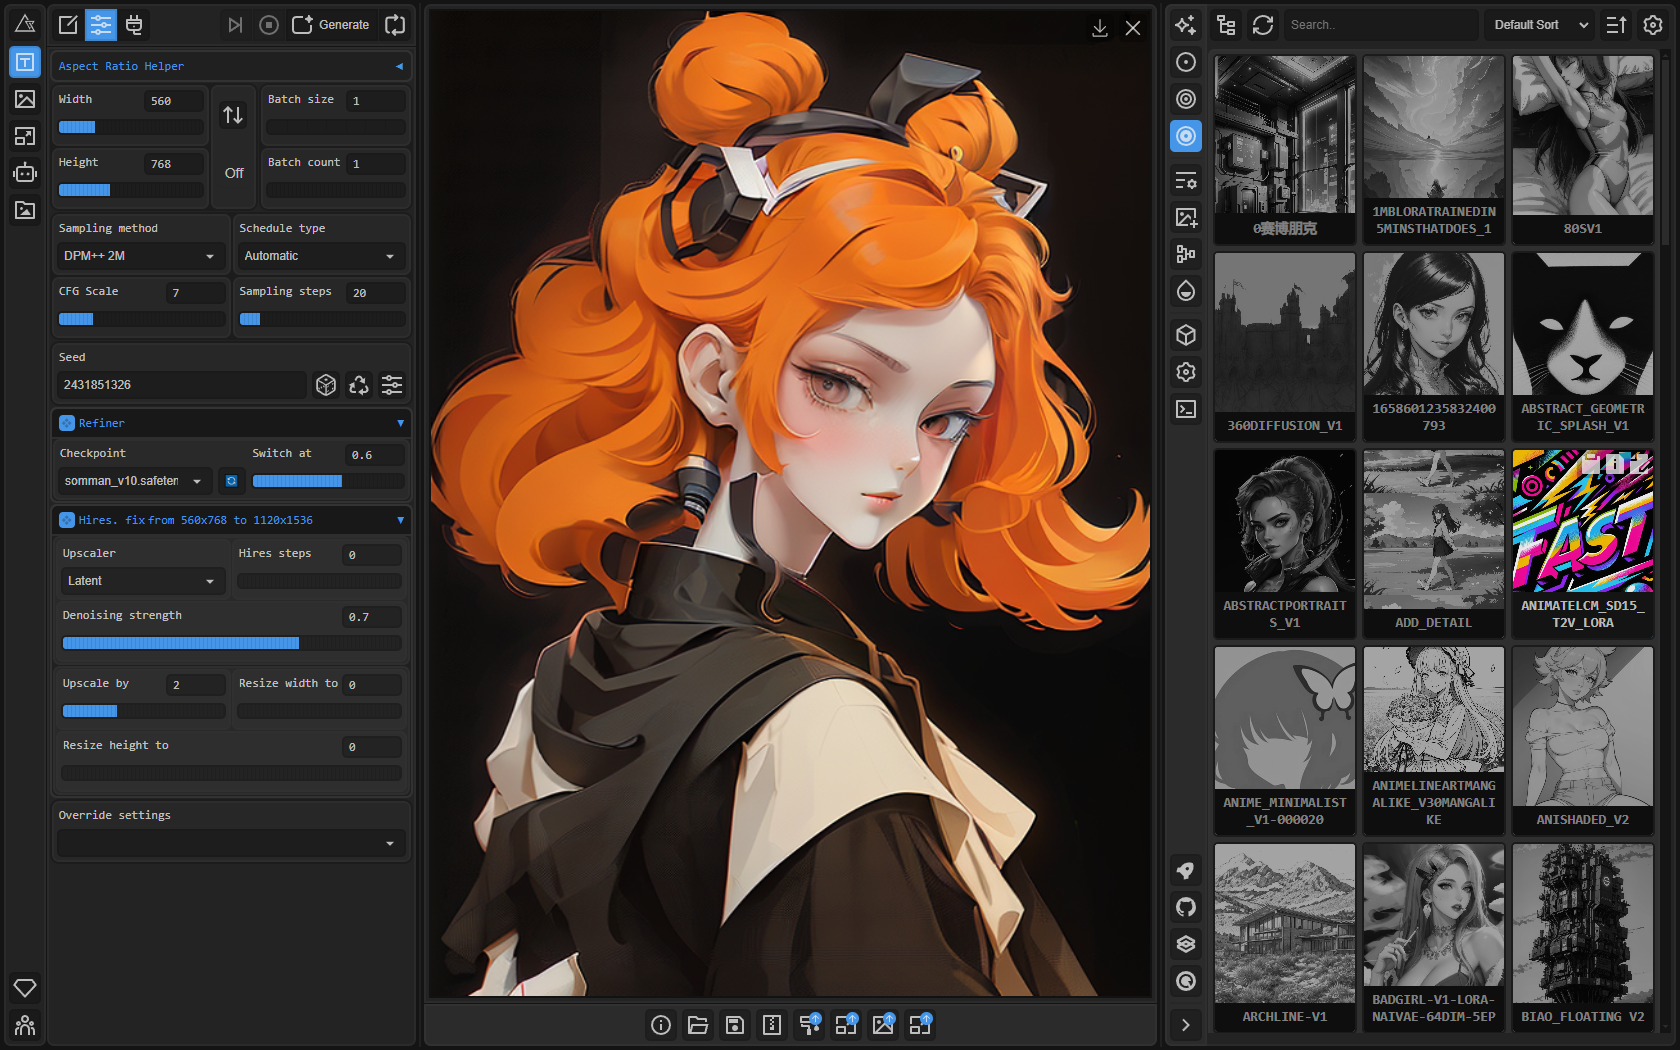The width and height of the screenshot is (1680, 1050).
Task: Randomize seed with dice icon
Action: click(x=326, y=385)
